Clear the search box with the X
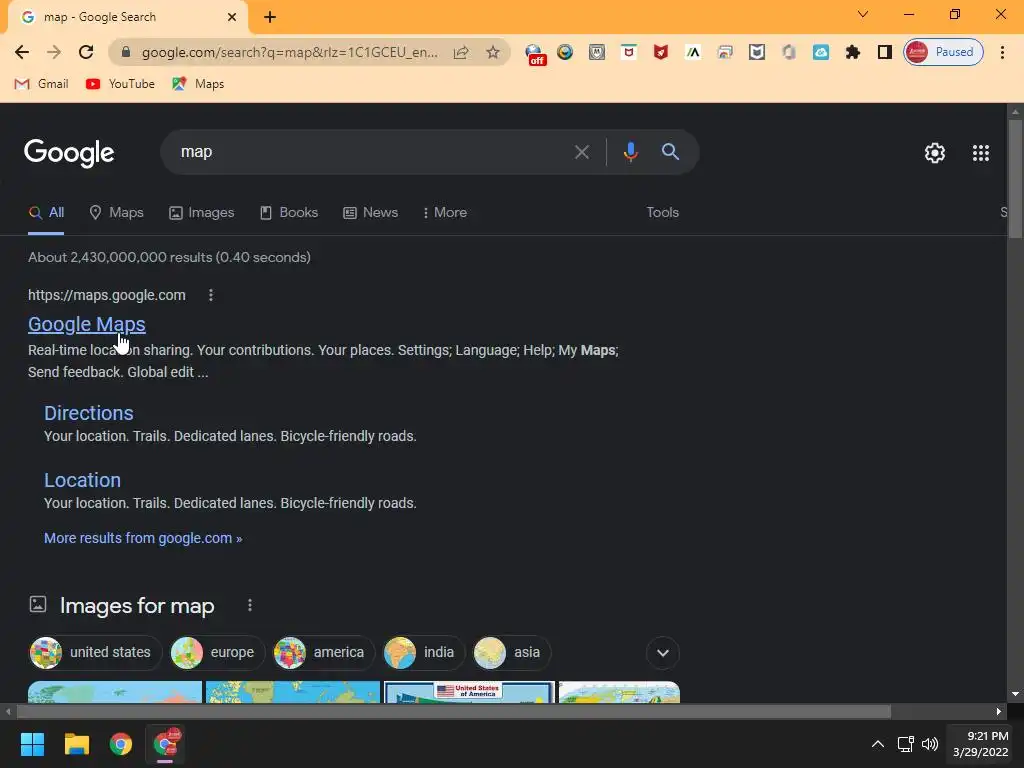The image size is (1024, 768). [x=582, y=152]
